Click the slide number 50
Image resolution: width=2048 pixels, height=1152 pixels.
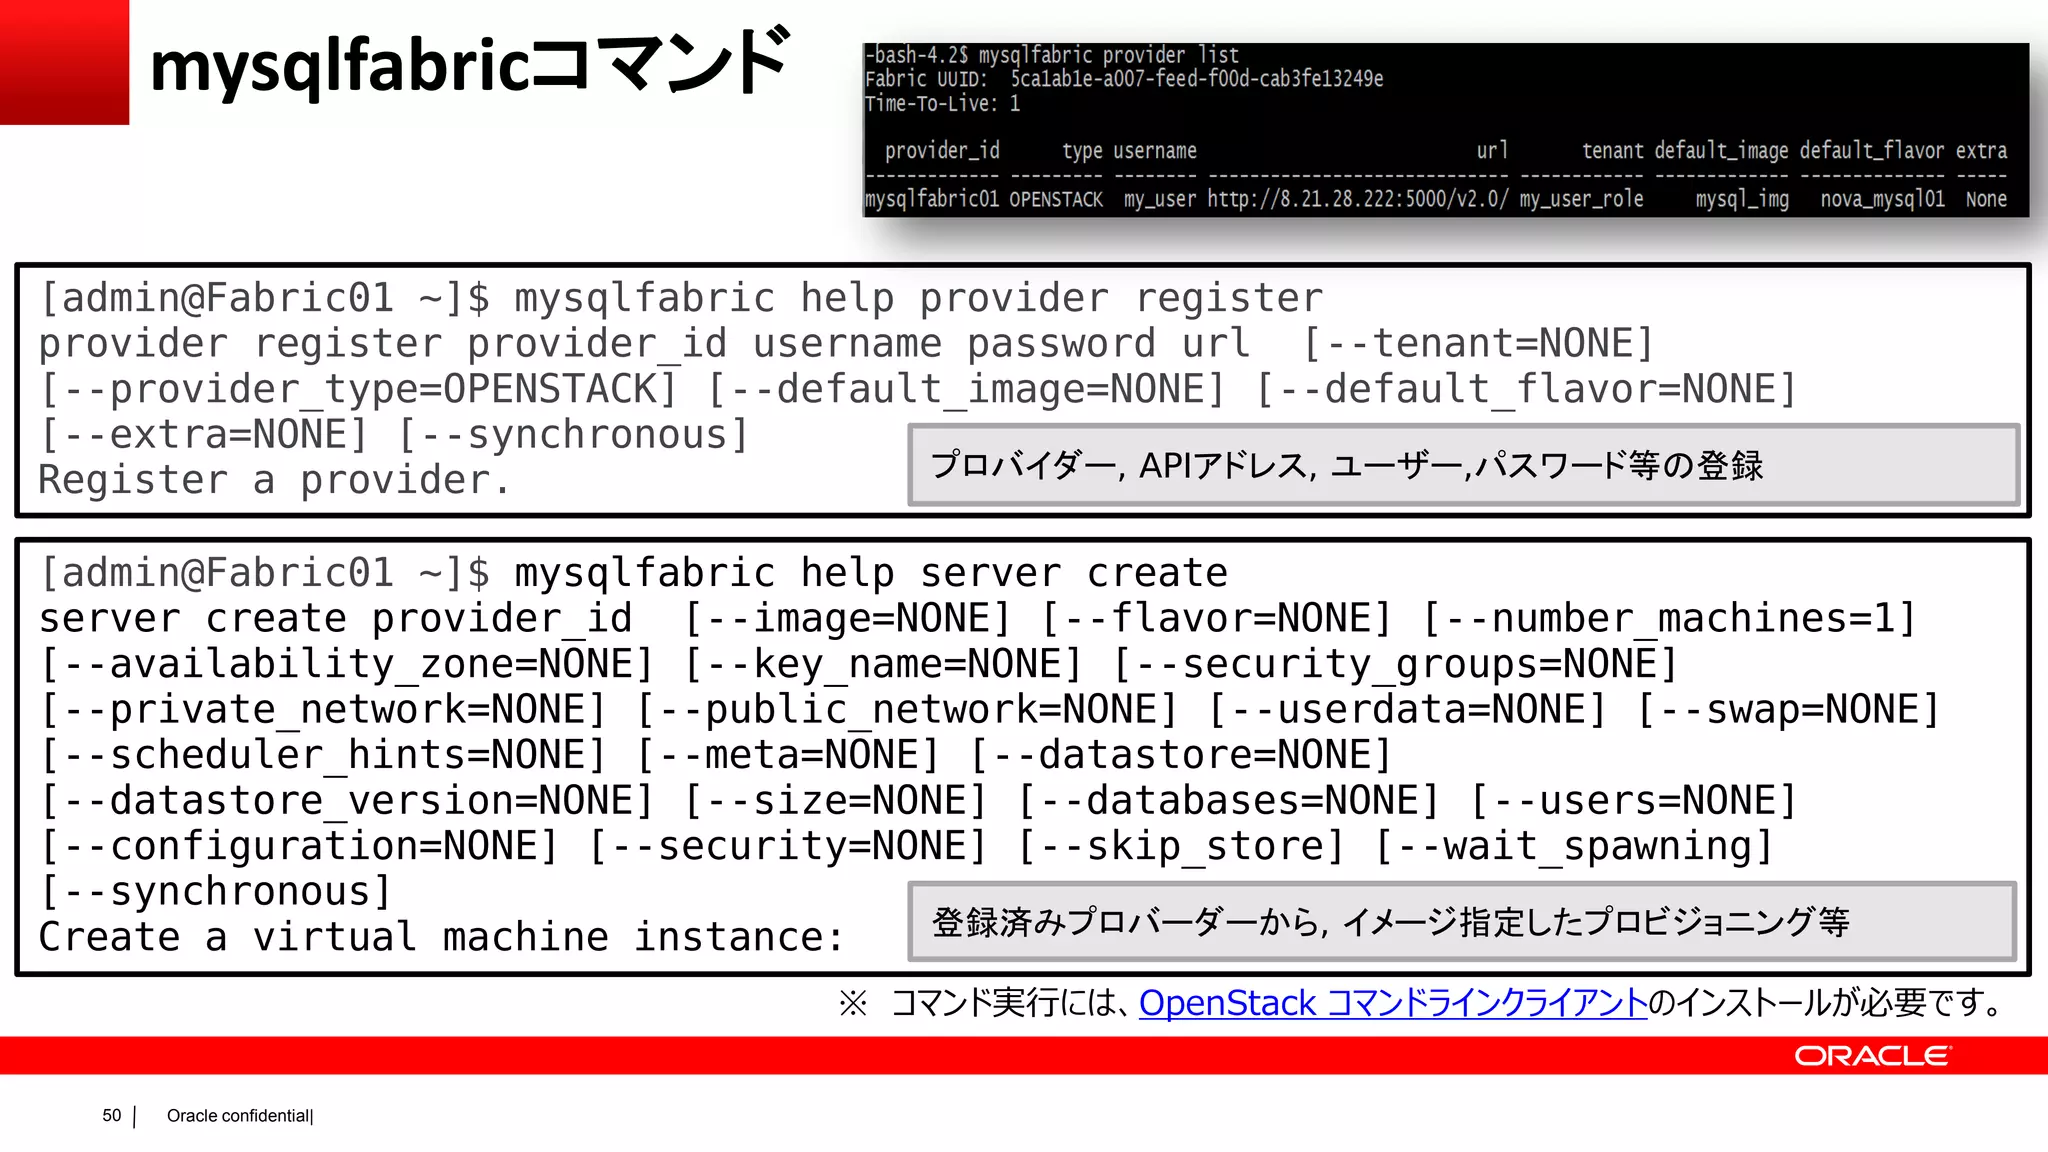coord(111,1115)
